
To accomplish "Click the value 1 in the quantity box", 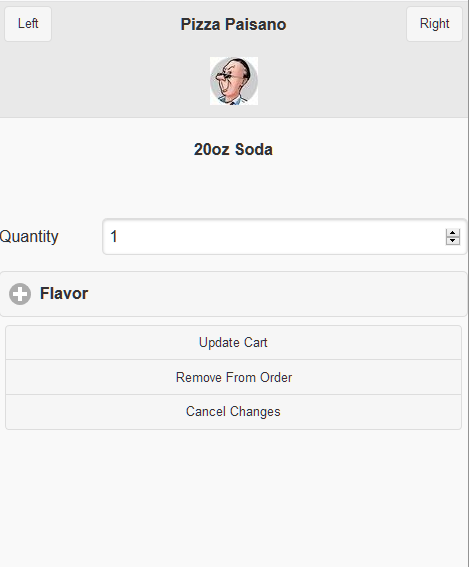I will click(x=114, y=237).
